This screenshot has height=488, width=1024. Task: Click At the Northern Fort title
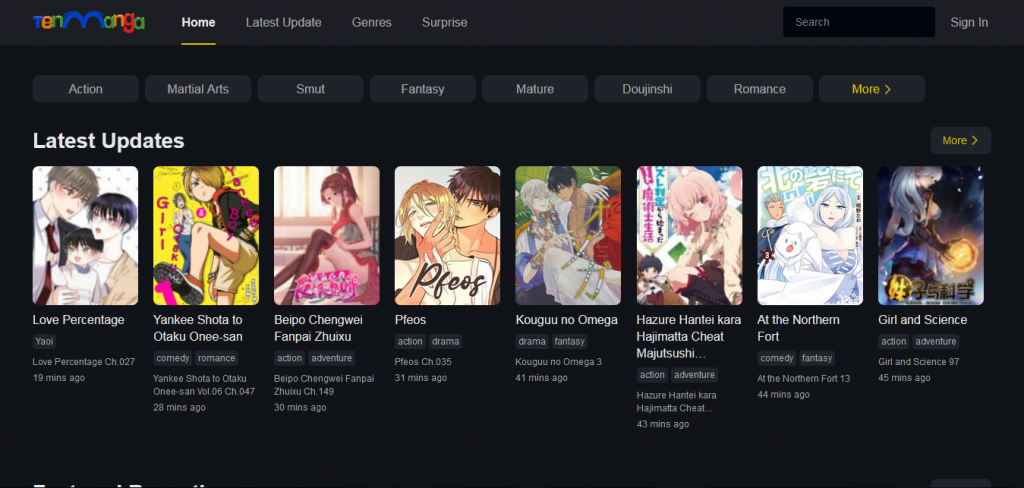799,329
